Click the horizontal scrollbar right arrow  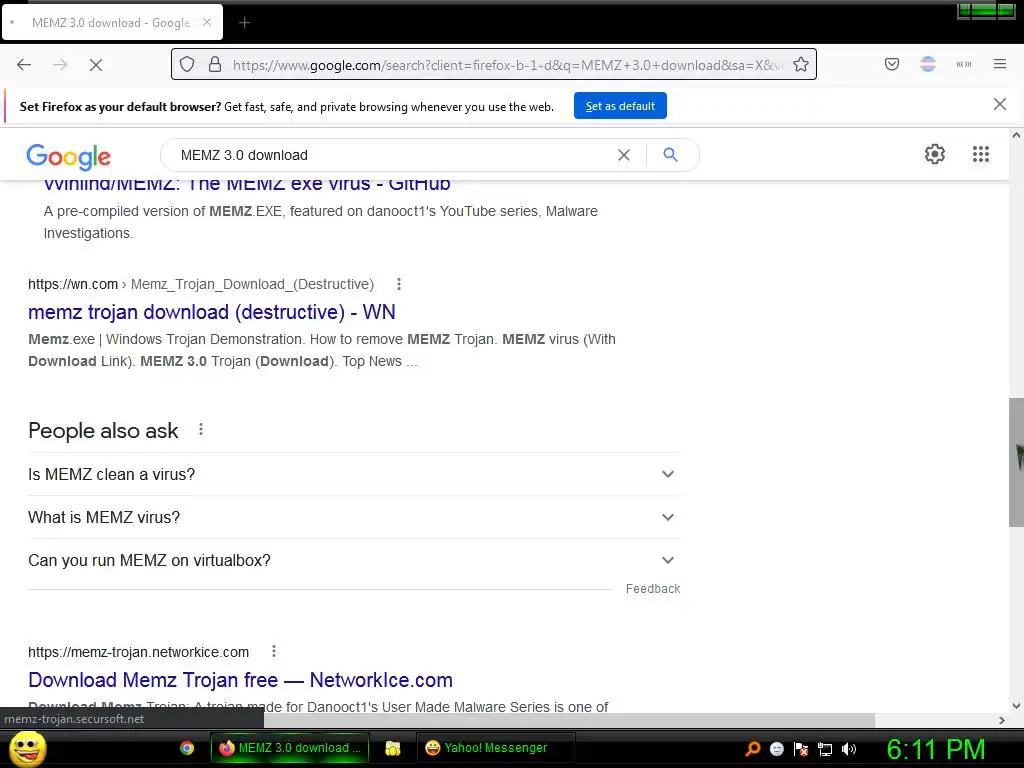(x=1001, y=720)
